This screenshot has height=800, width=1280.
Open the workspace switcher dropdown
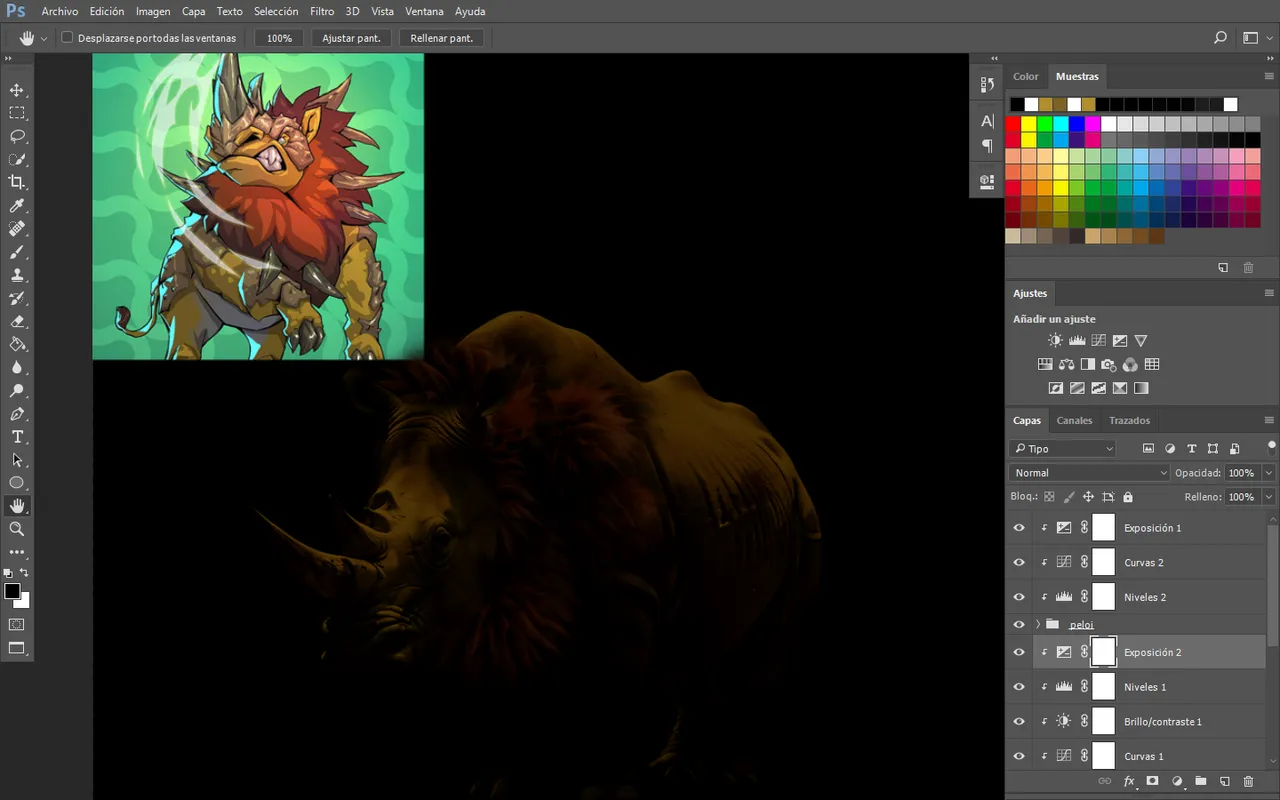tap(1255, 38)
